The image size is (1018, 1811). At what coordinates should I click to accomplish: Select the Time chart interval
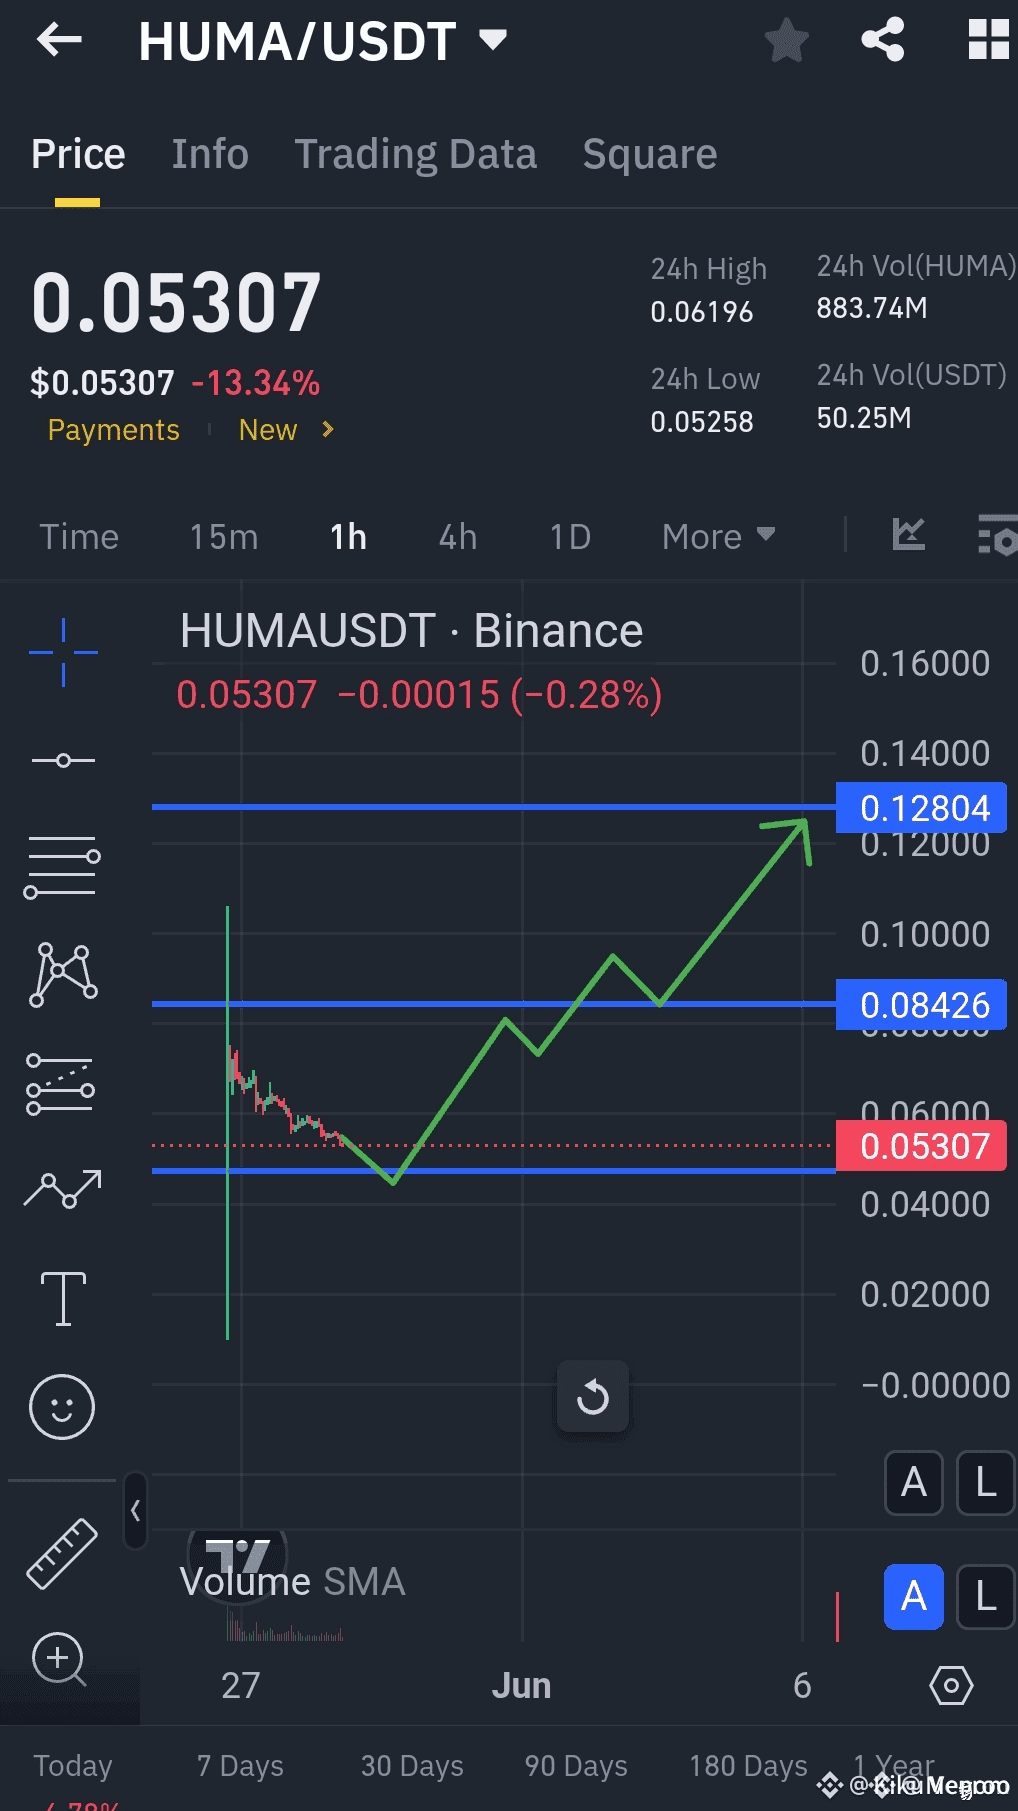[x=79, y=537]
